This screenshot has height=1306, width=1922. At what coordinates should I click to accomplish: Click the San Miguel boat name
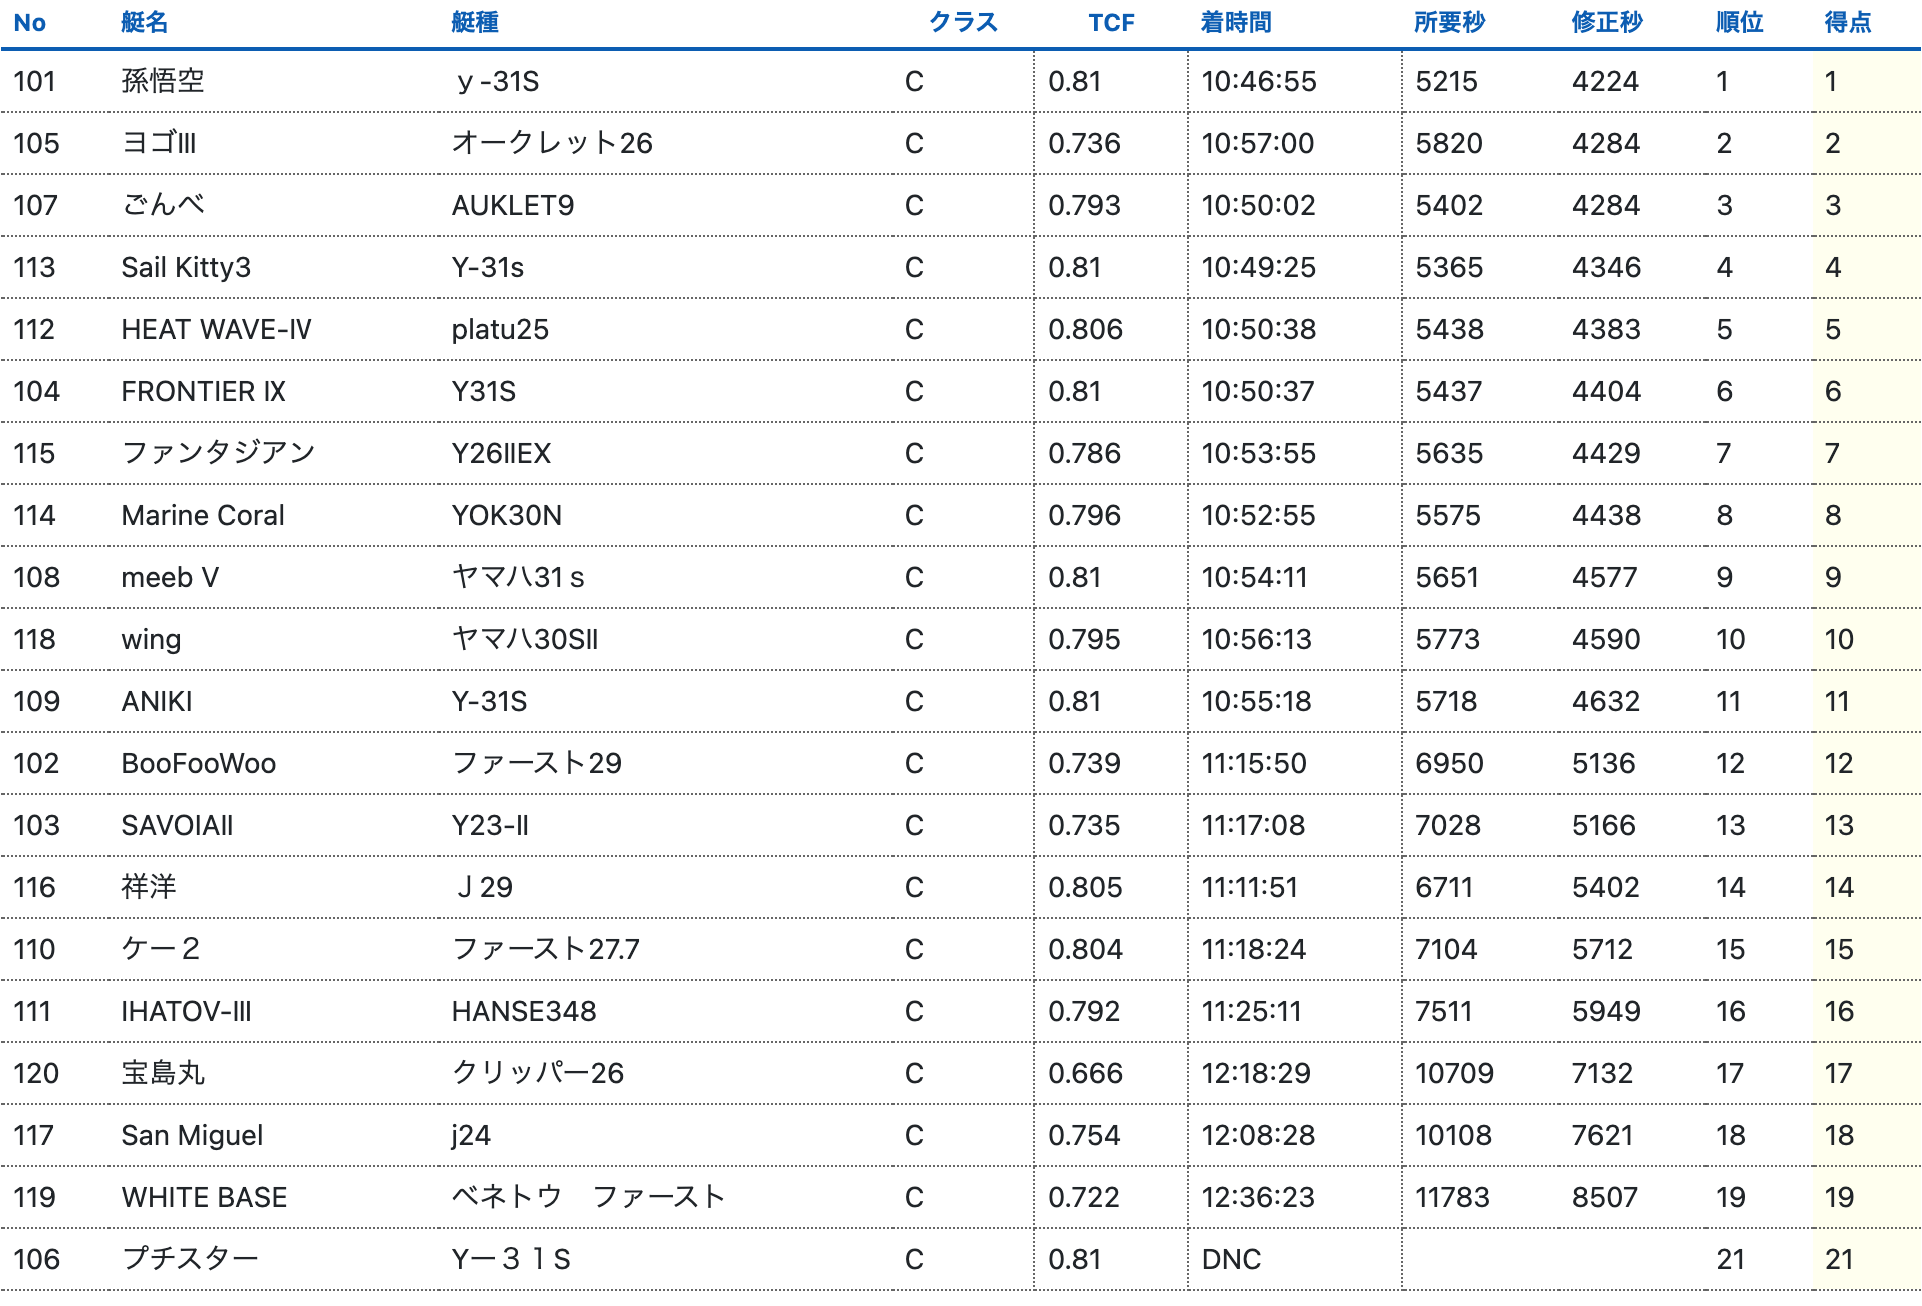(x=192, y=1135)
